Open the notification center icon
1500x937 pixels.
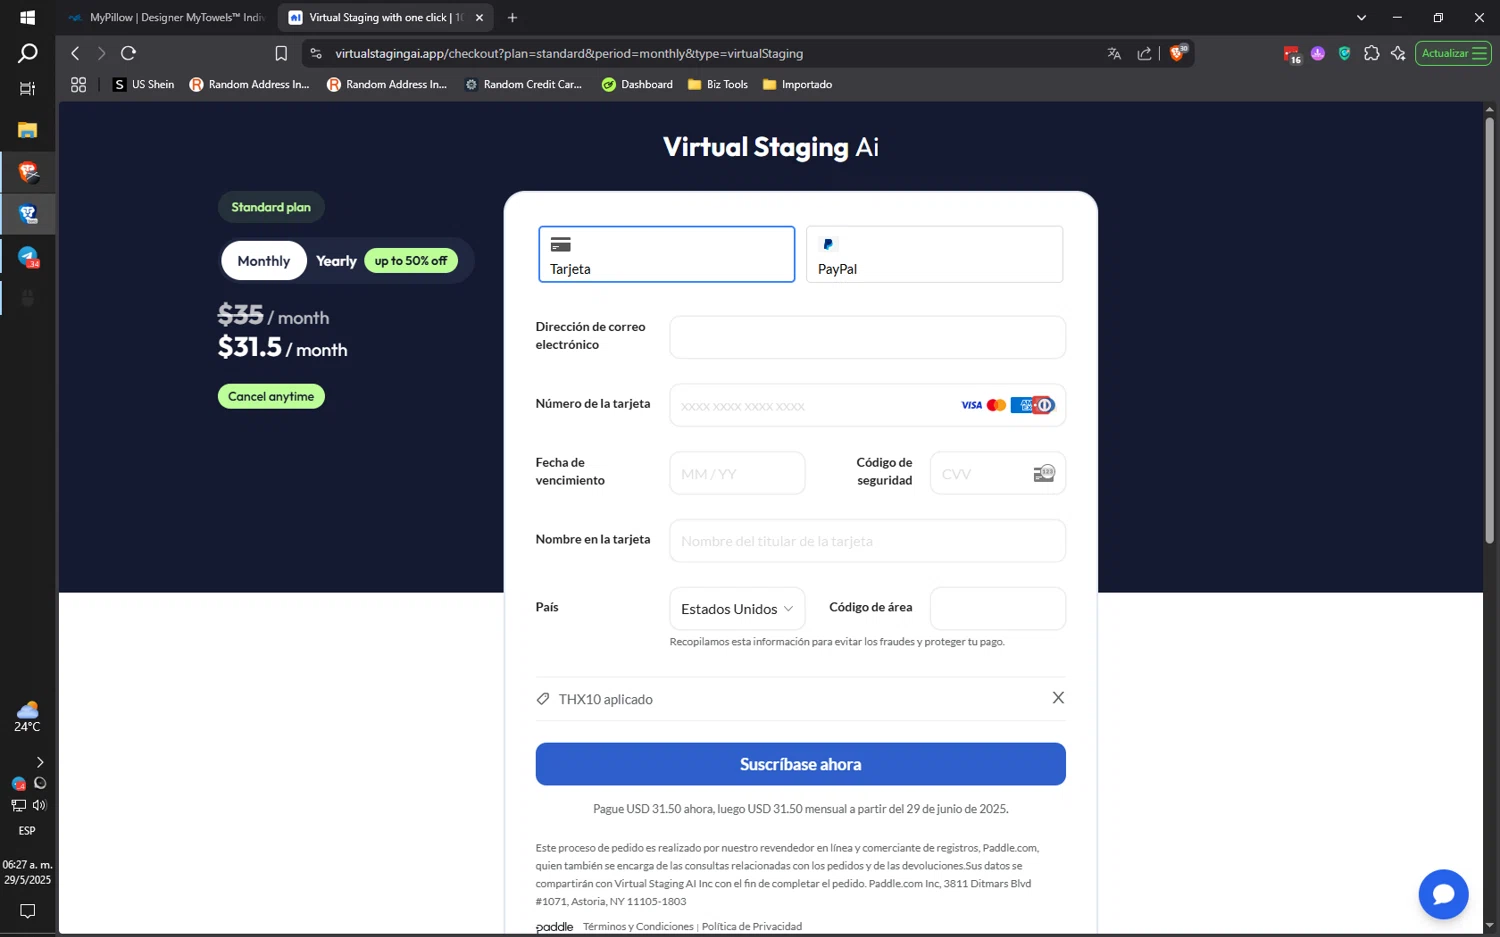(x=28, y=911)
